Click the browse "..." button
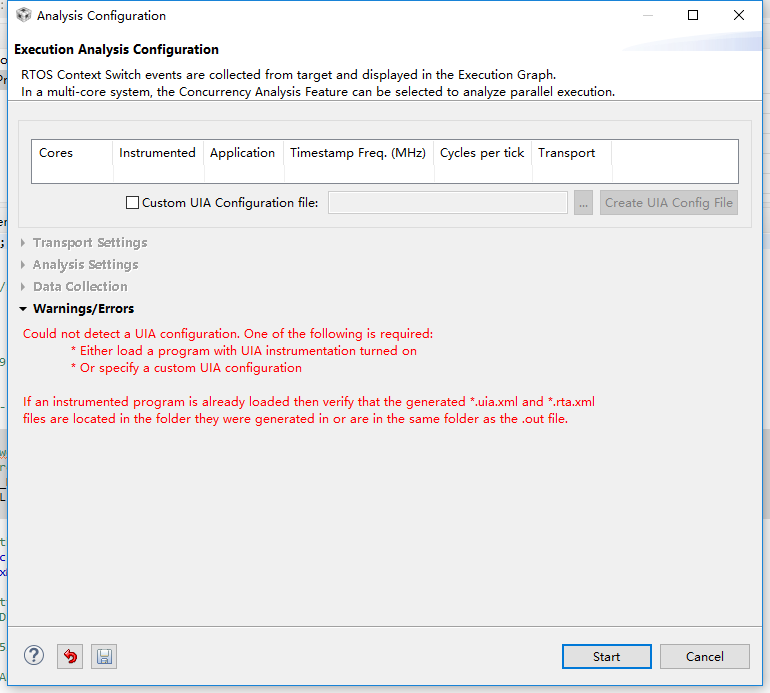 click(x=584, y=203)
